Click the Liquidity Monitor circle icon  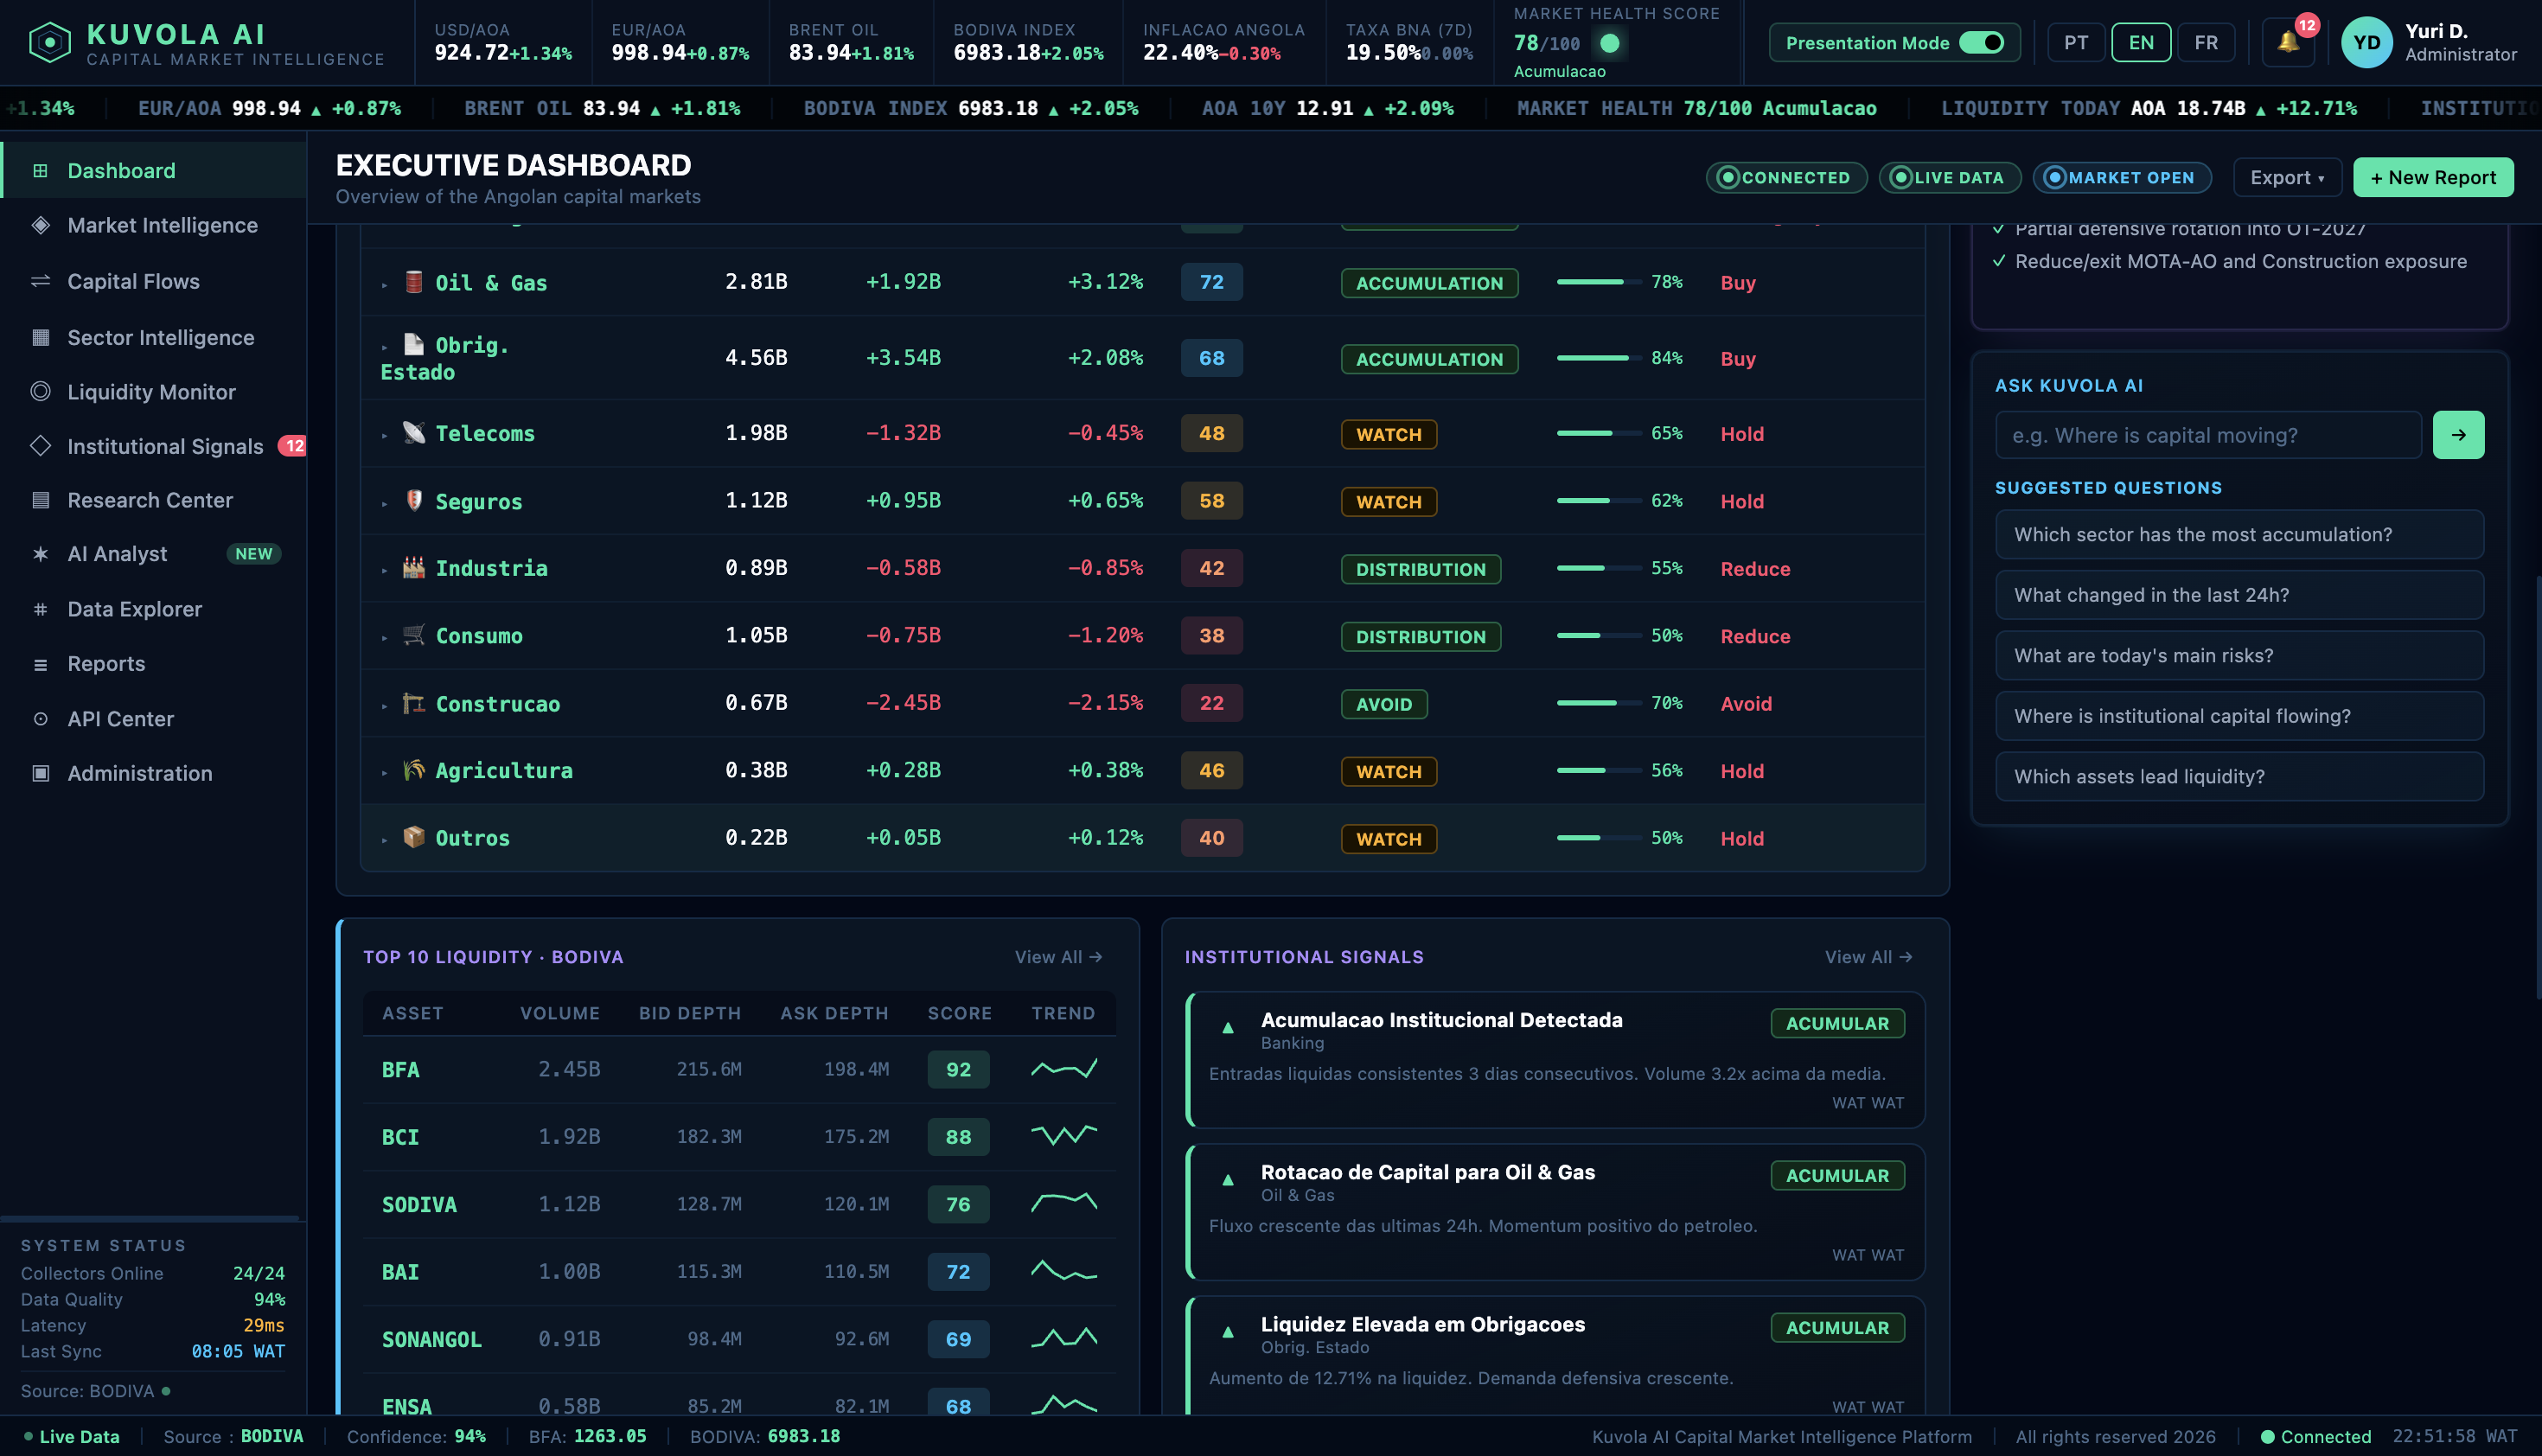pyautogui.click(x=40, y=391)
